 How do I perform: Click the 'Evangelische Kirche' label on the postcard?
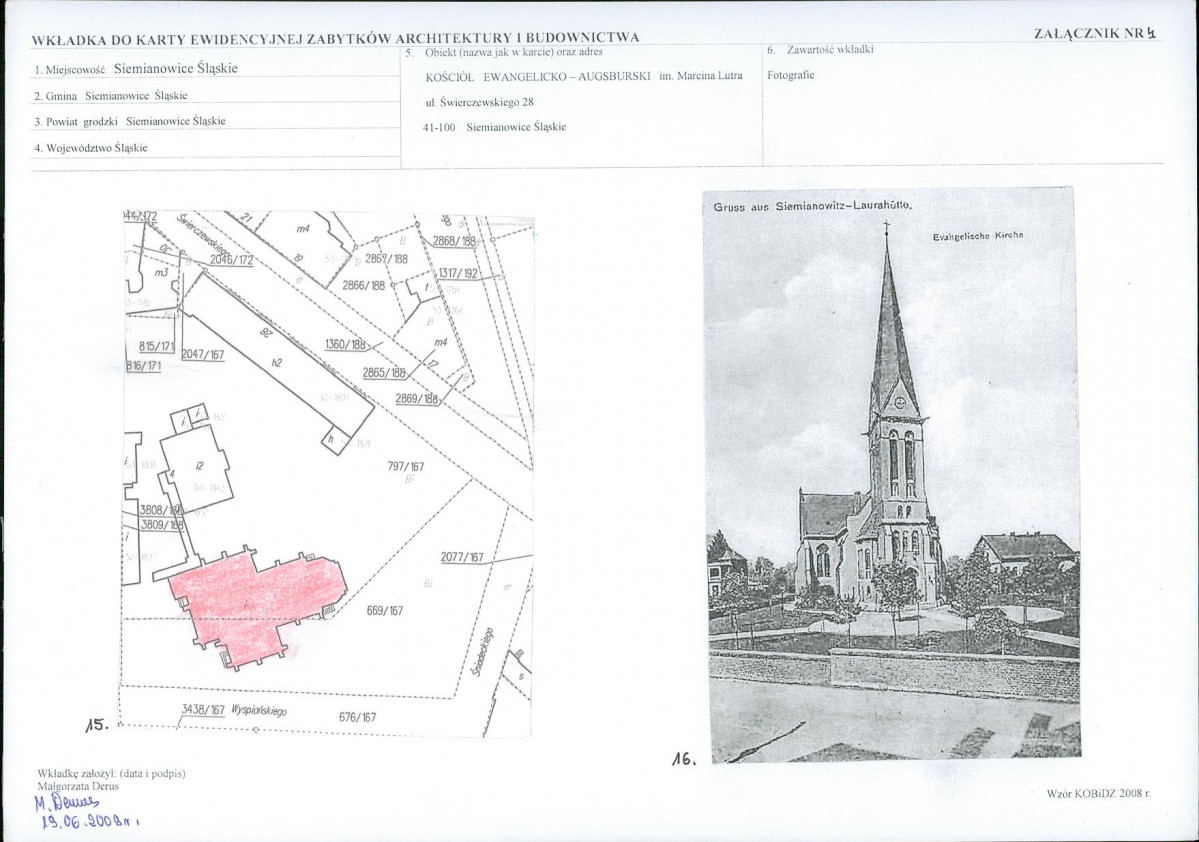[977, 234]
